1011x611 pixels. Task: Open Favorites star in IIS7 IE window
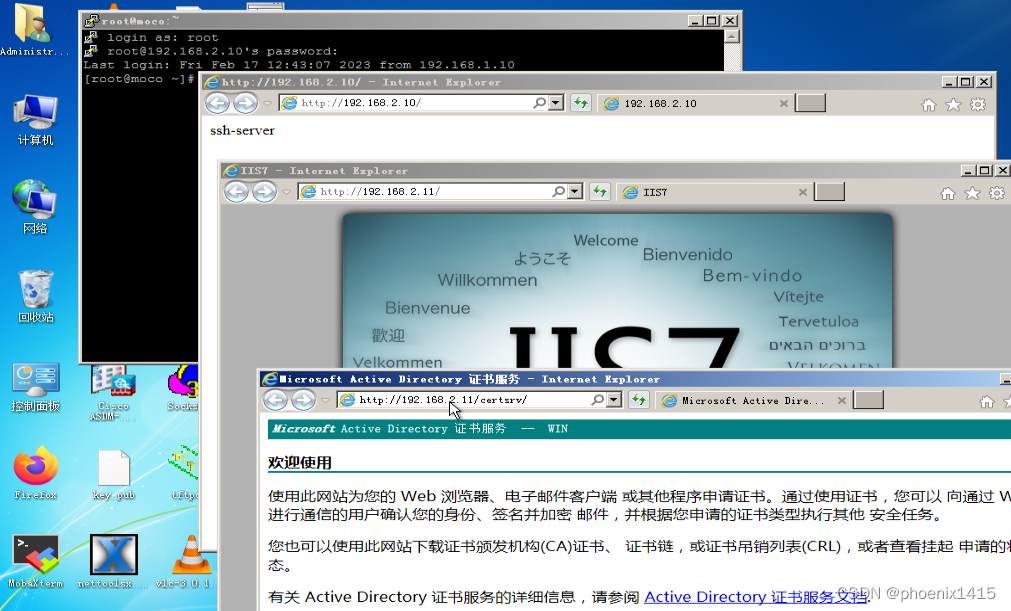pyautogui.click(x=972, y=193)
